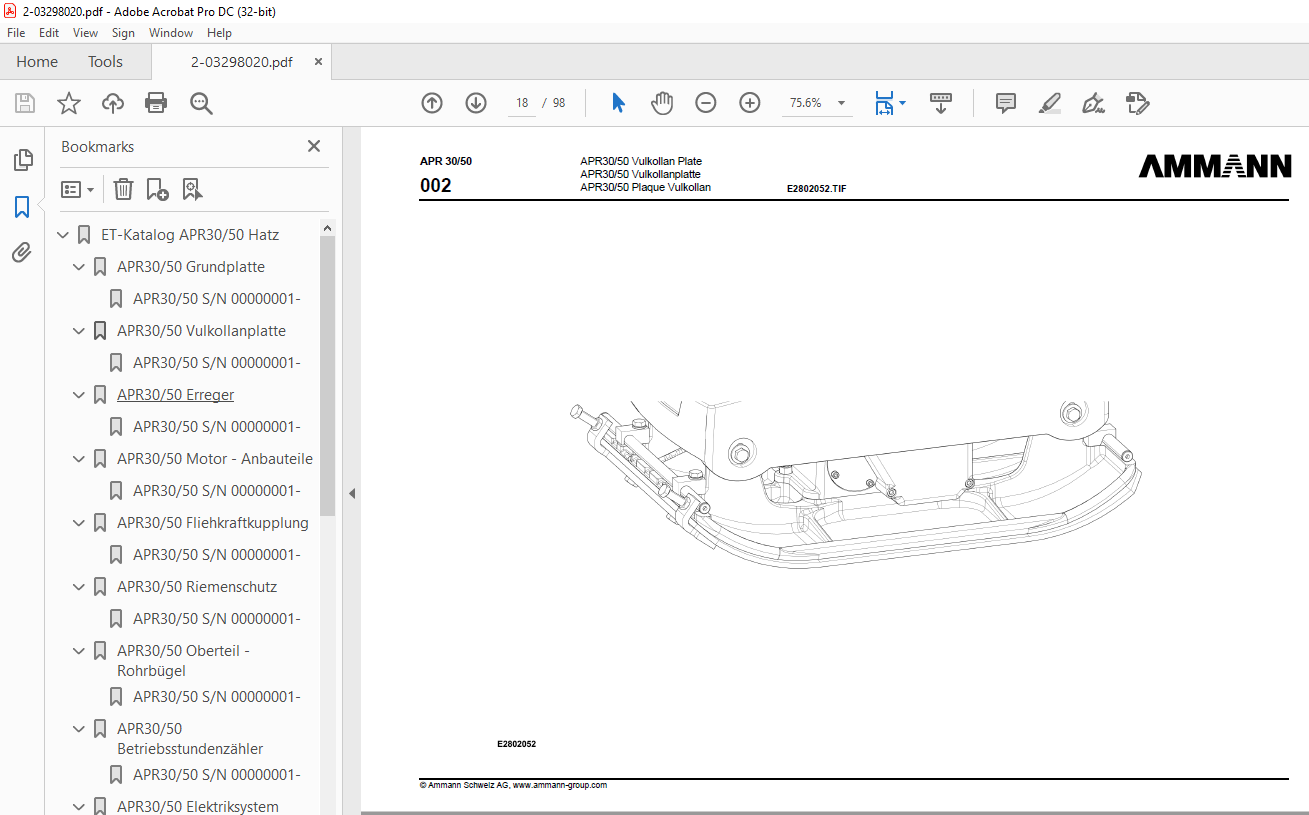Open the stamp and edit tool icon
The height and width of the screenshot is (815, 1309).
1137,103
